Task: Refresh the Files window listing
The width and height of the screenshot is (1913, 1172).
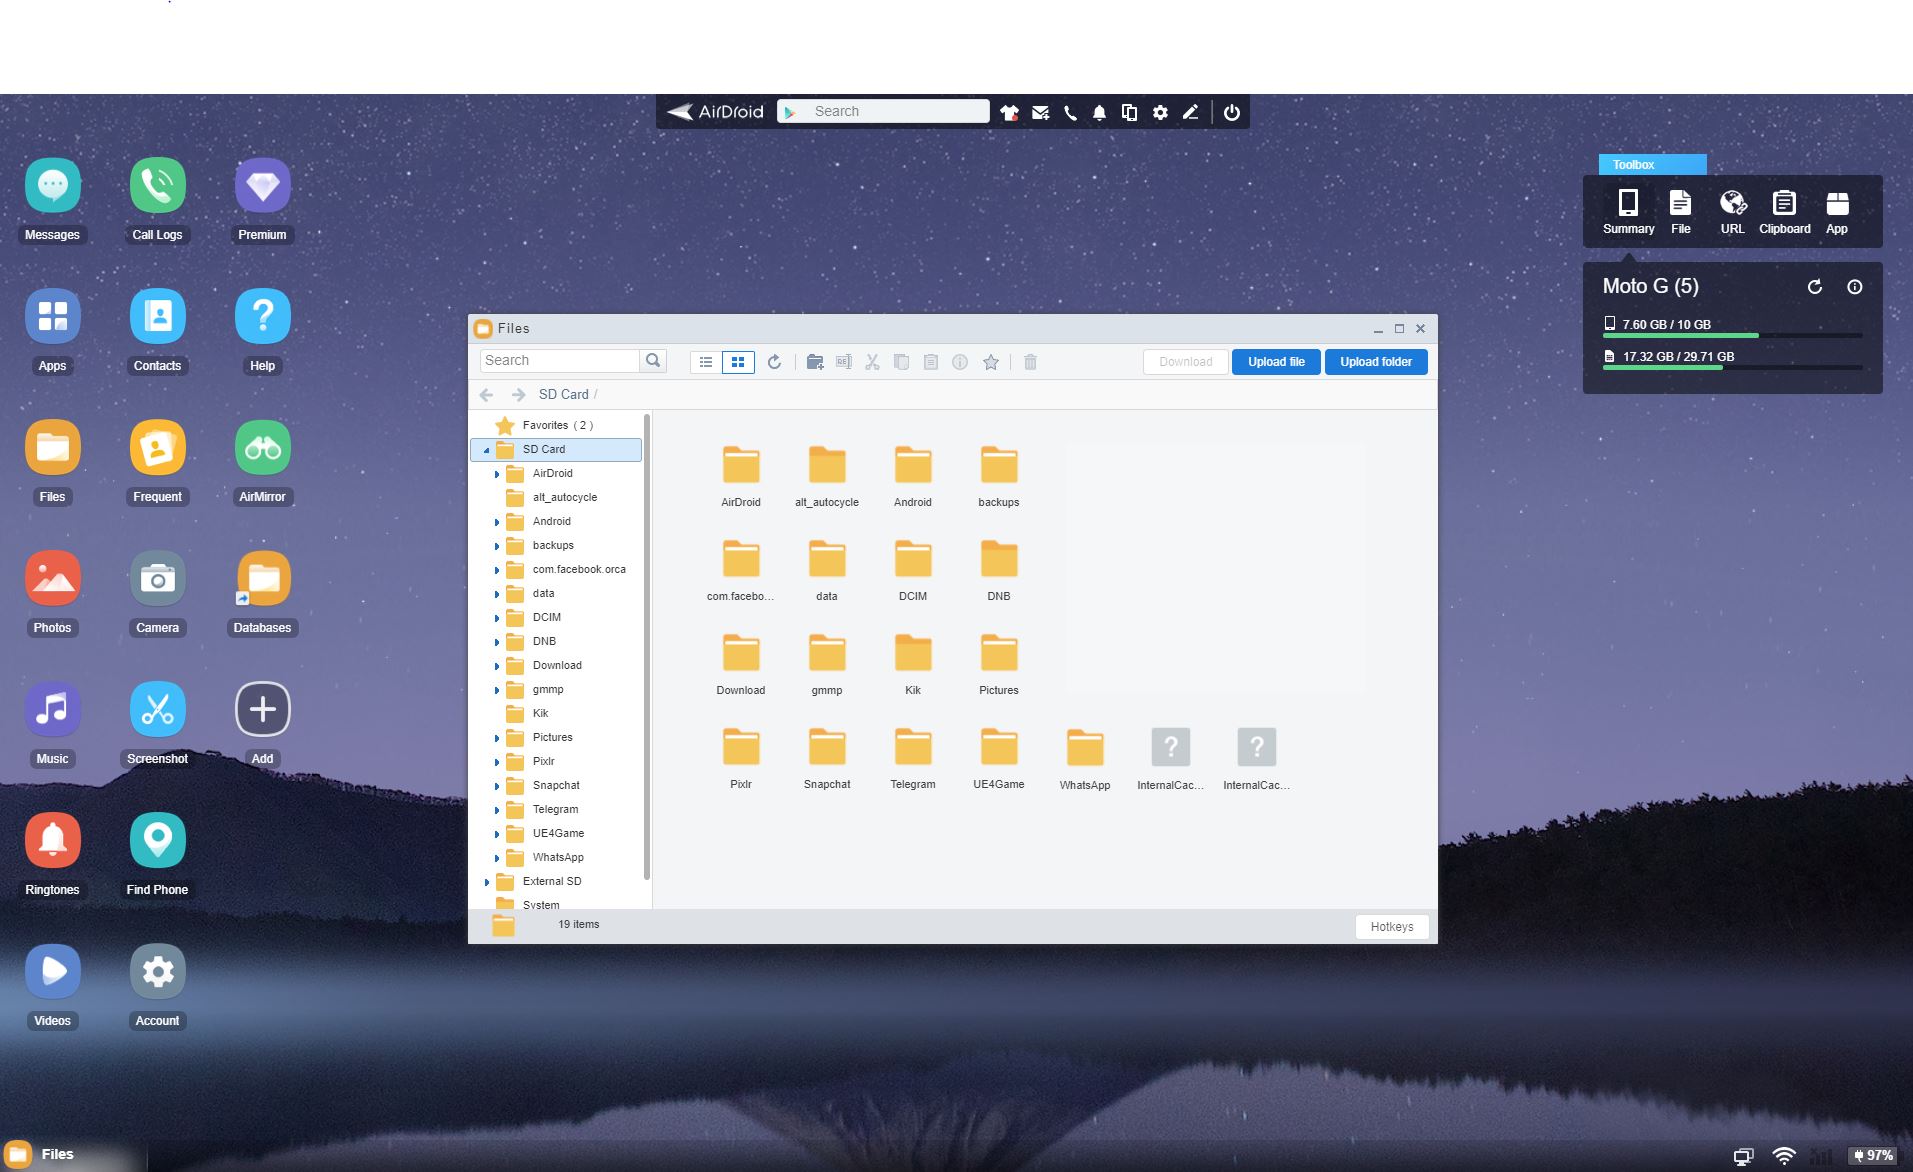Action: pos(774,362)
